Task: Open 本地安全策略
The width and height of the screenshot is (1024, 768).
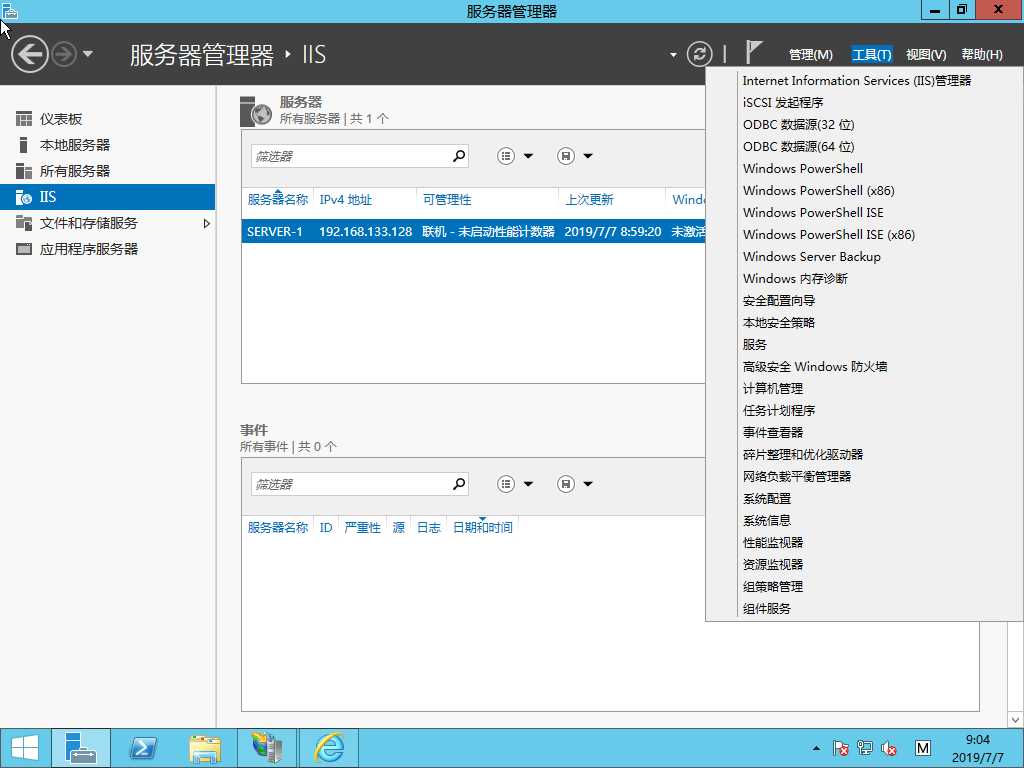Action: click(x=778, y=323)
